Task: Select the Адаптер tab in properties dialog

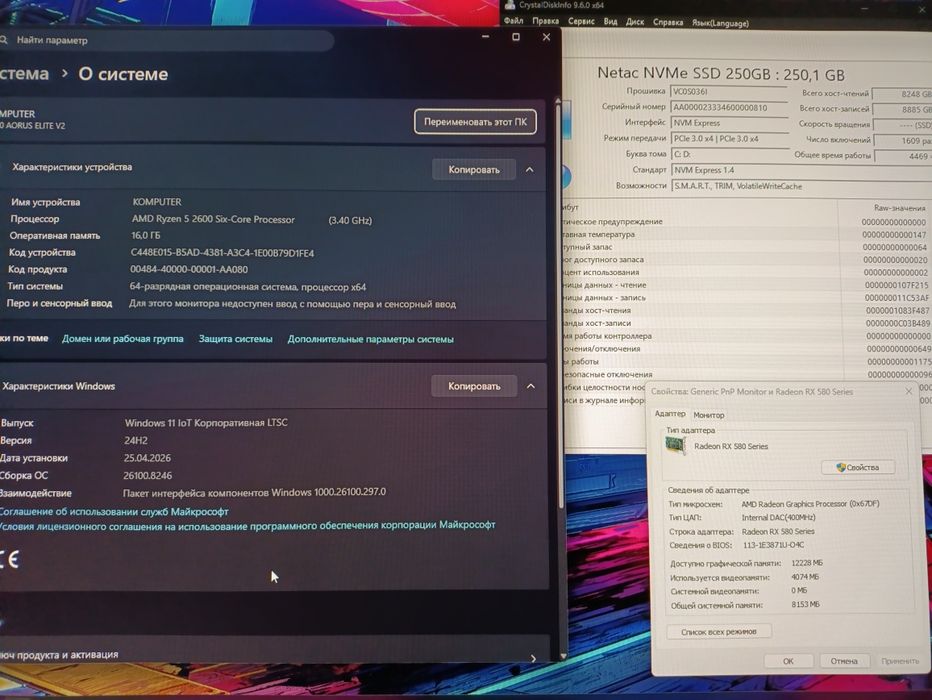Action: 670,414
